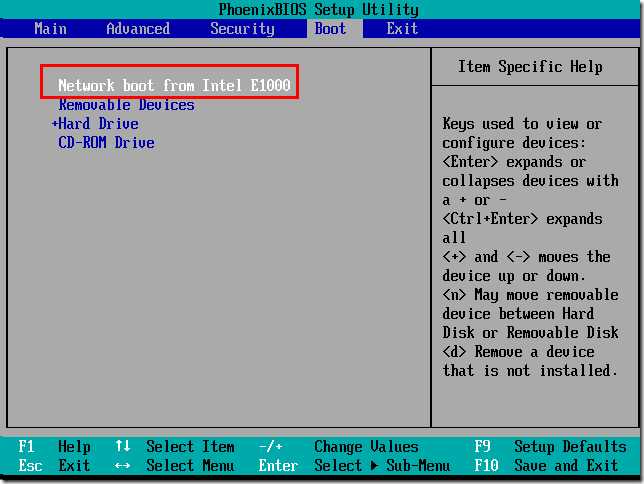
Task: Click the Select Item legend text
Action: [x=190, y=447]
